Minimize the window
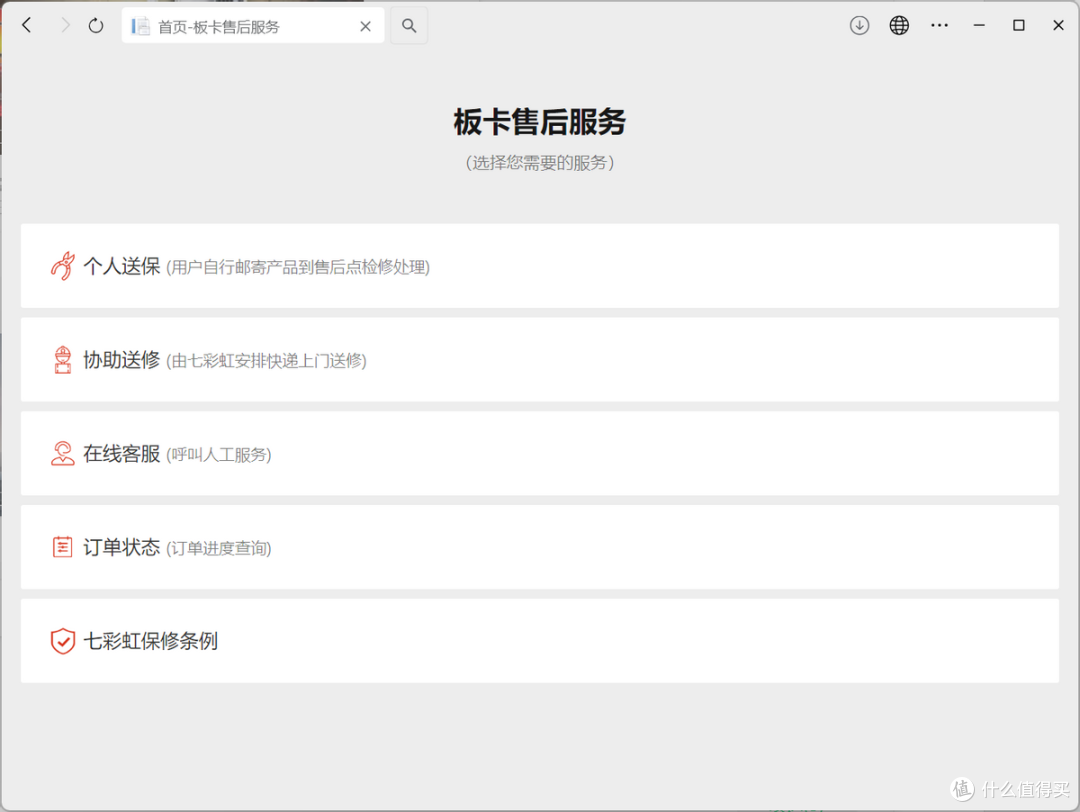 point(979,25)
